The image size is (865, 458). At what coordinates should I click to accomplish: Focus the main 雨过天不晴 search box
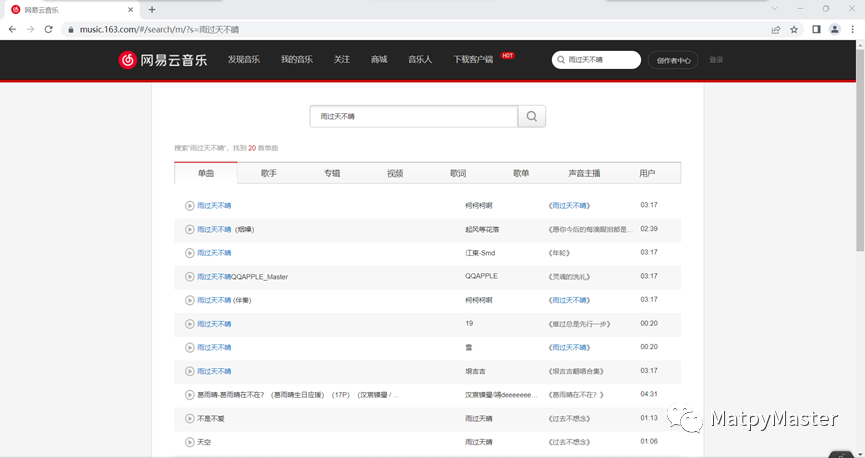click(x=414, y=116)
